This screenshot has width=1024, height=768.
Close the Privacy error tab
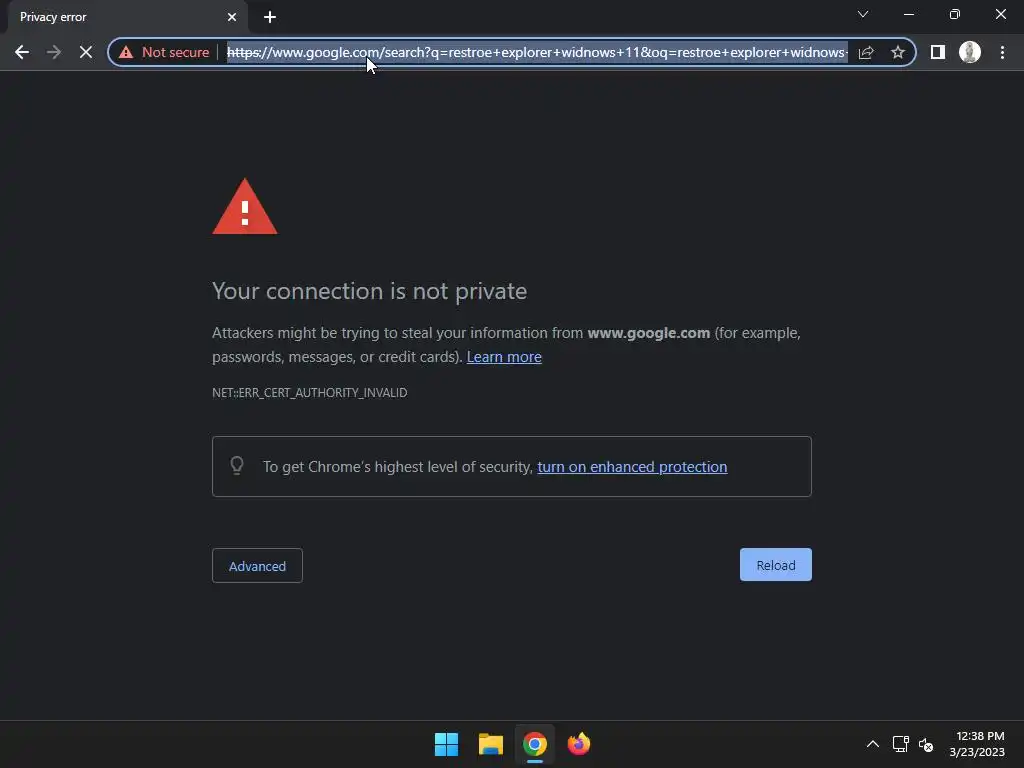(232, 17)
